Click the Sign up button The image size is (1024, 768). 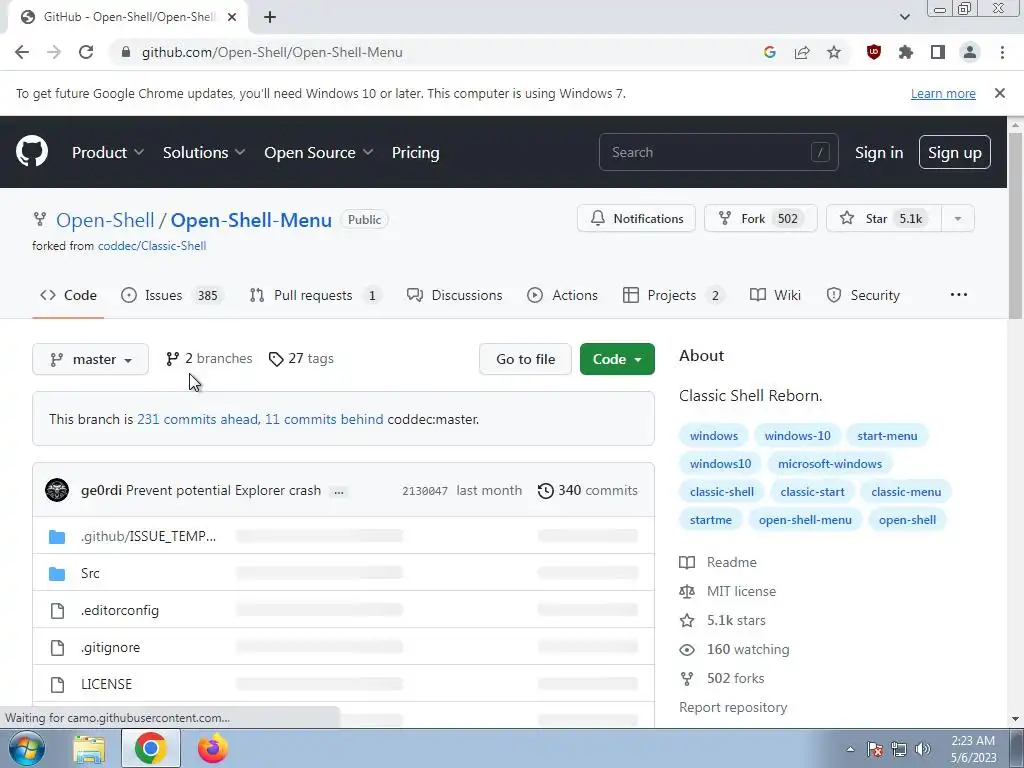pos(955,152)
